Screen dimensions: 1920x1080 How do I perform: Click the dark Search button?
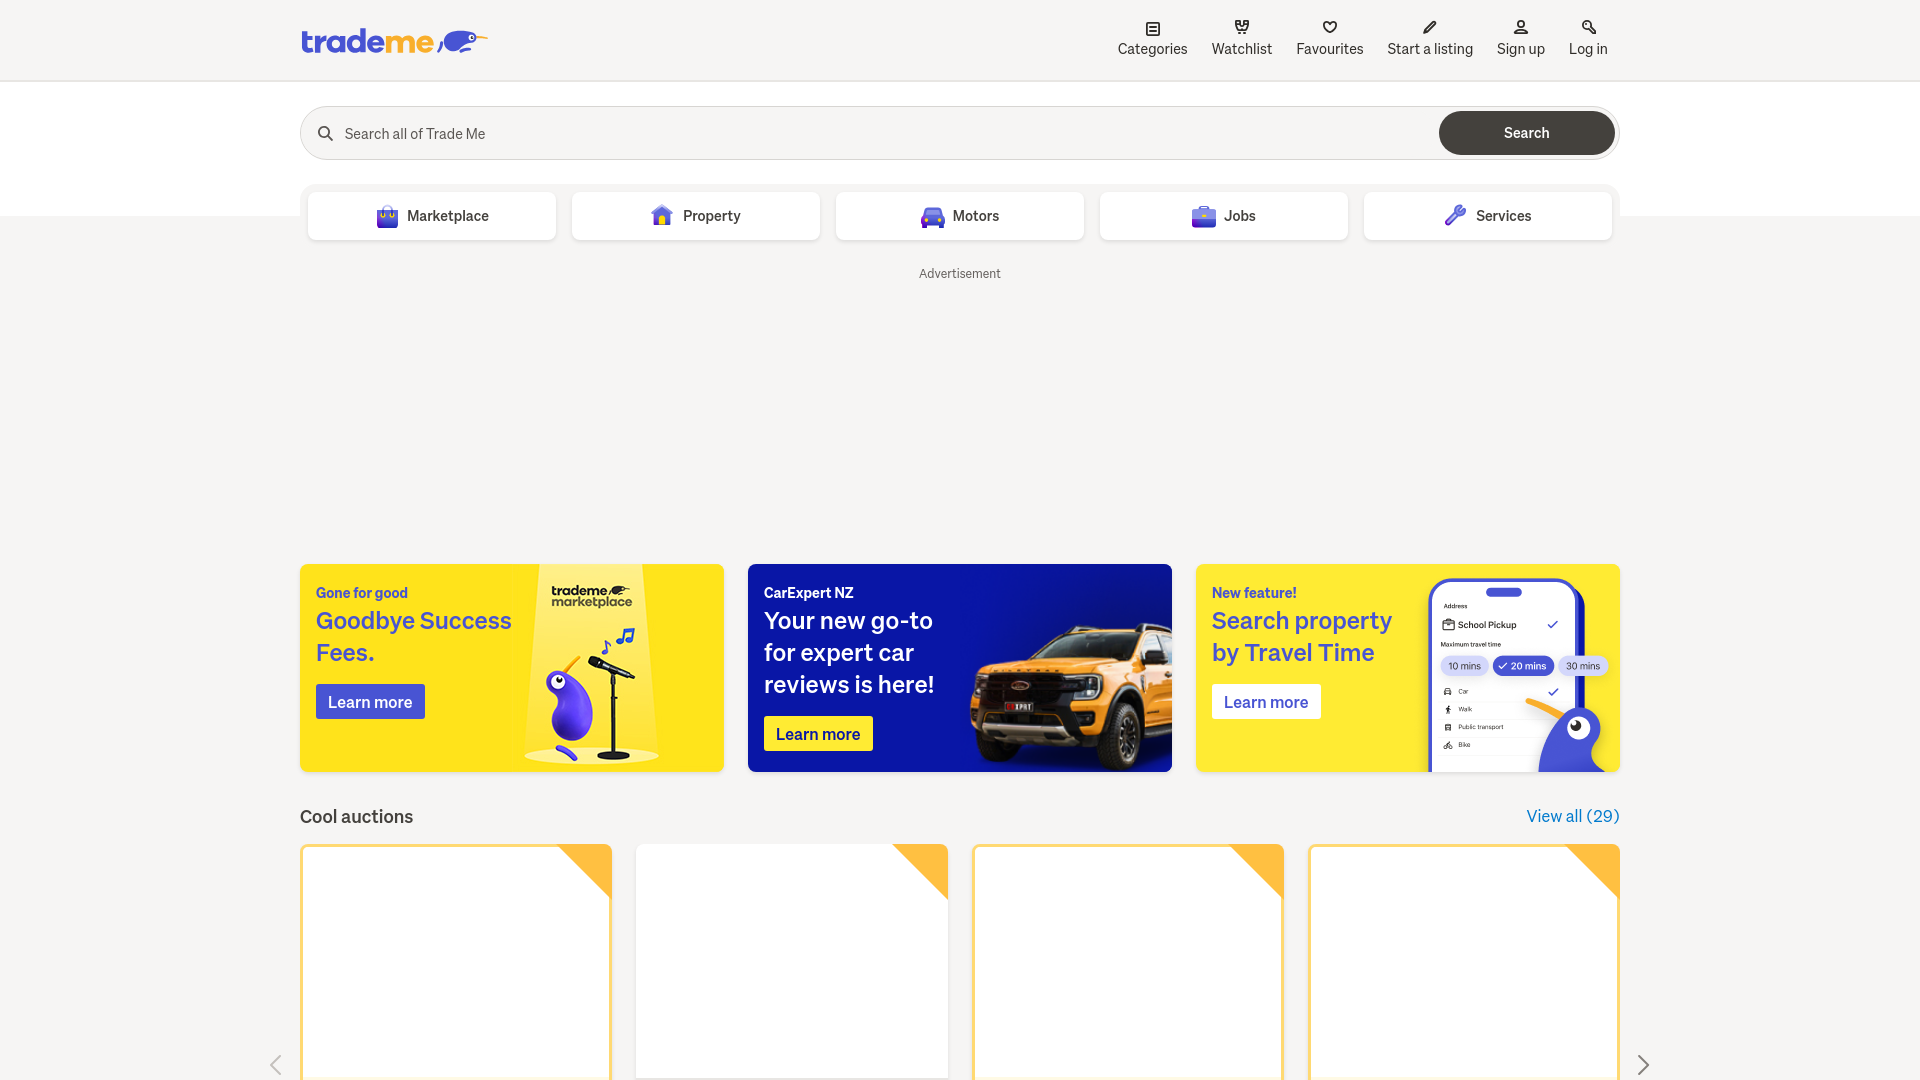pyautogui.click(x=1527, y=133)
